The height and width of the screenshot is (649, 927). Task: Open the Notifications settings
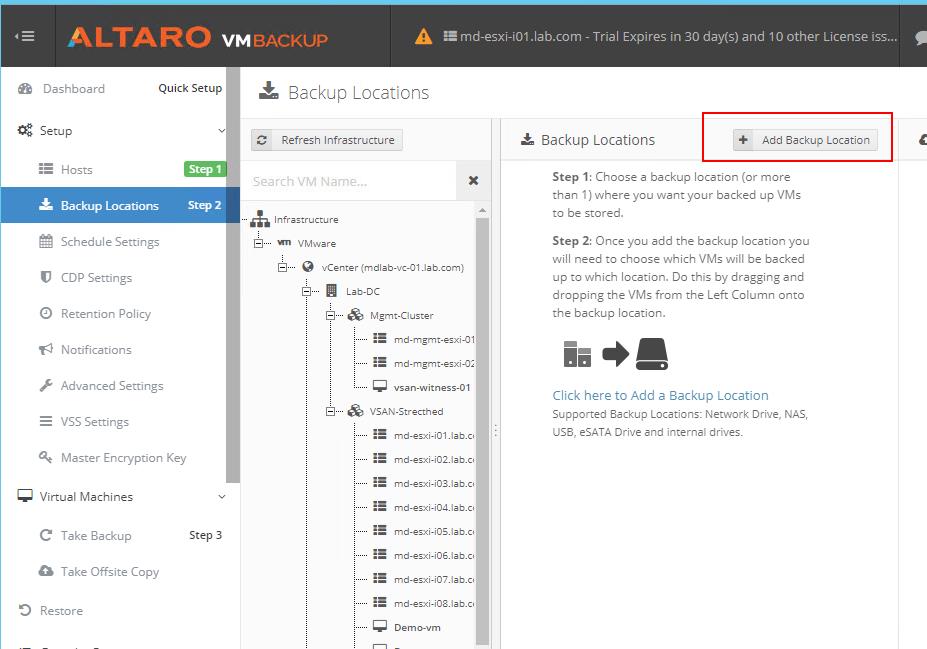pos(96,350)
